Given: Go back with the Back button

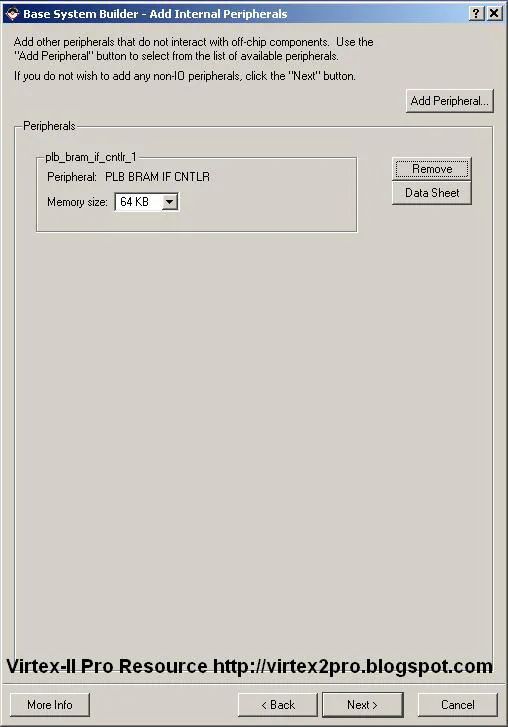Looking at the screenshot, I should pos(278,705).
